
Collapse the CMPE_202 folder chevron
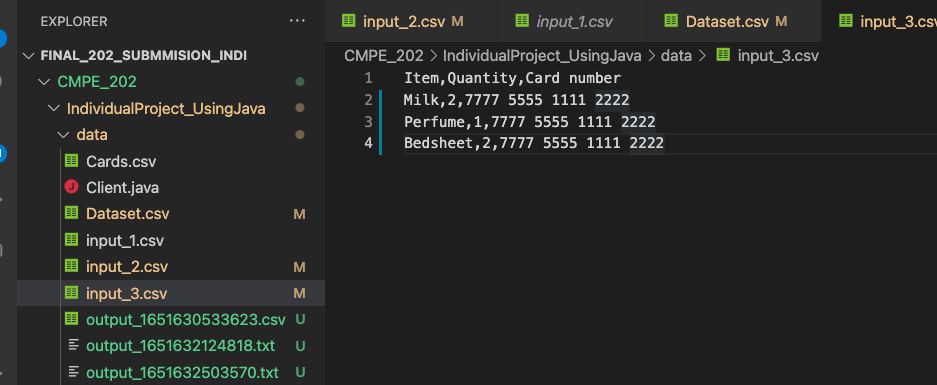point(44,82)
